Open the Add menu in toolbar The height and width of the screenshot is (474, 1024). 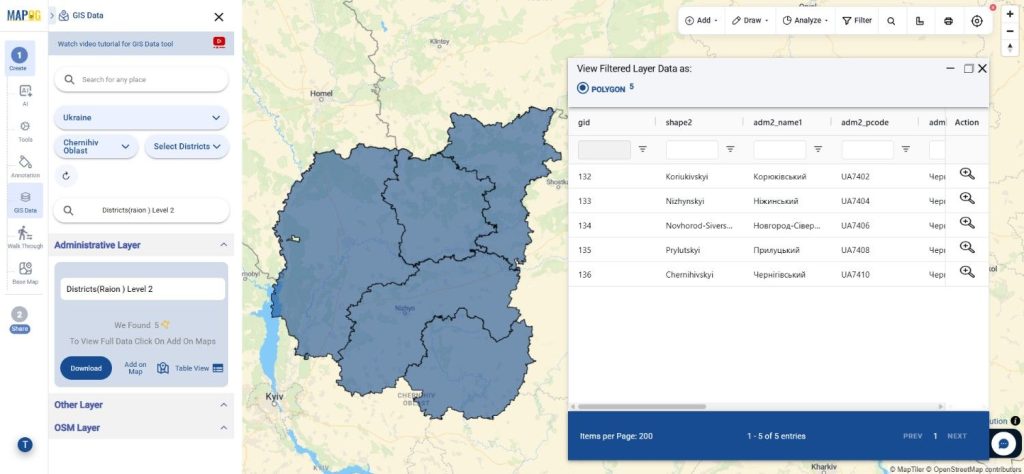tap(701, 21)
